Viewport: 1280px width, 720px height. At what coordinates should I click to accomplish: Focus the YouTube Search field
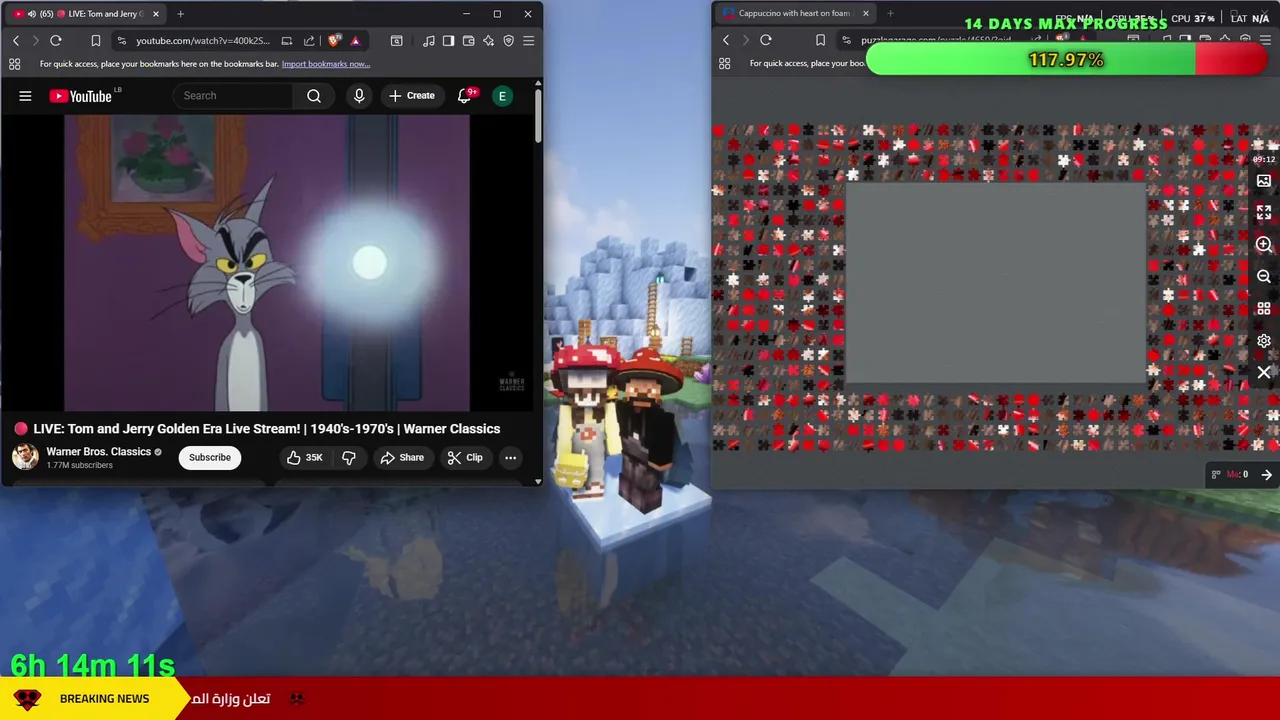(234, 96)
